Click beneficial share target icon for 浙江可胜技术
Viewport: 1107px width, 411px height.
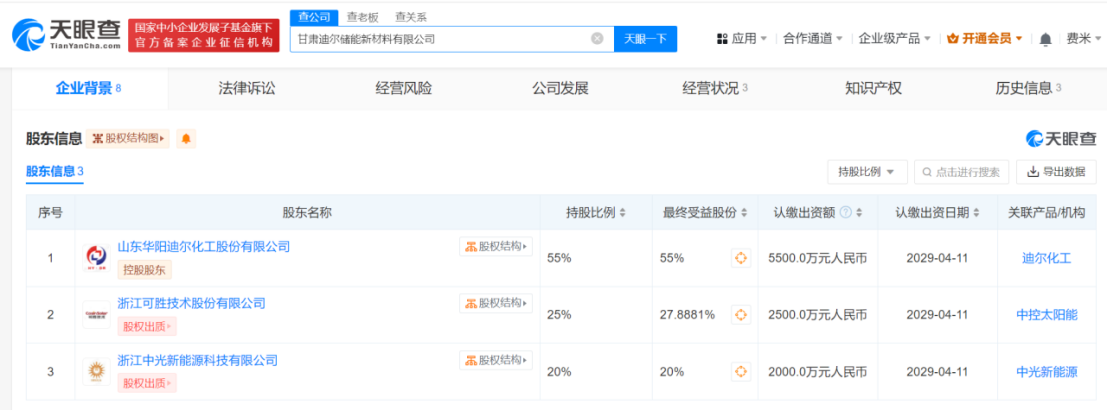tap(741, 315)
